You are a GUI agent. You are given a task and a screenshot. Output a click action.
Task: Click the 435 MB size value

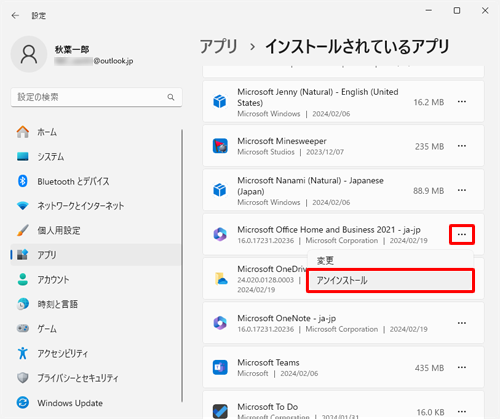pos(429,368)
